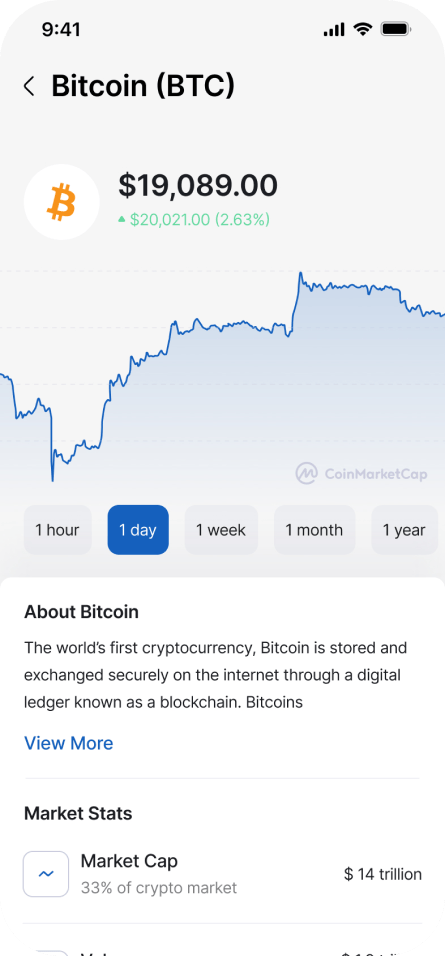Tap the back arrow icon

coord(29,86)
